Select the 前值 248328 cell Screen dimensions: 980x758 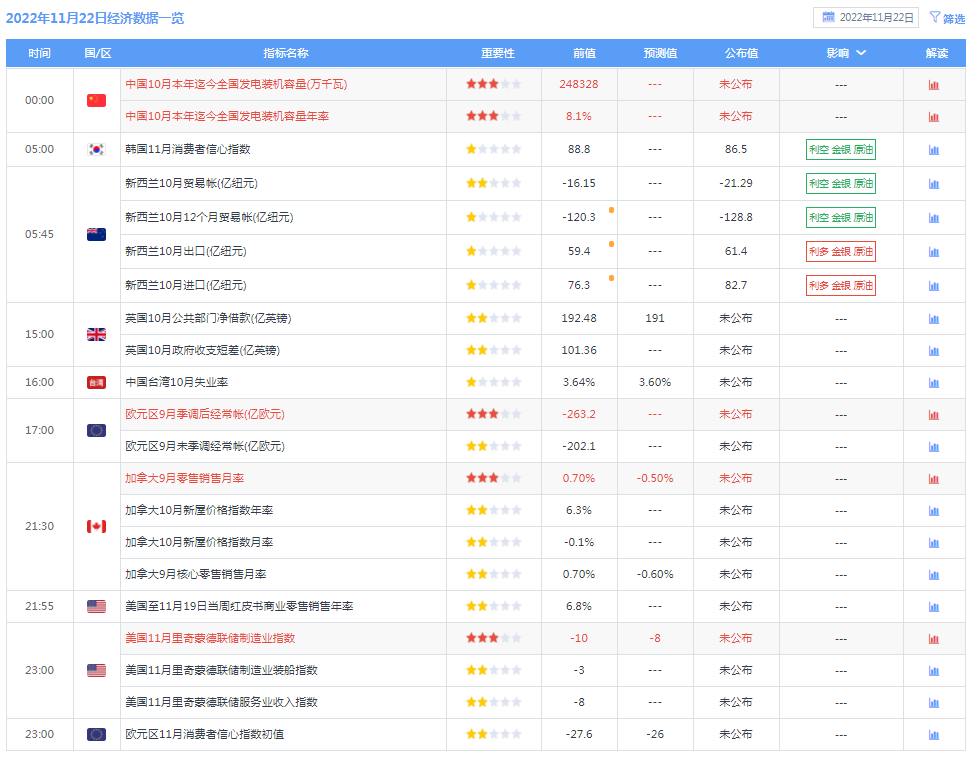[x=579, y=84]
